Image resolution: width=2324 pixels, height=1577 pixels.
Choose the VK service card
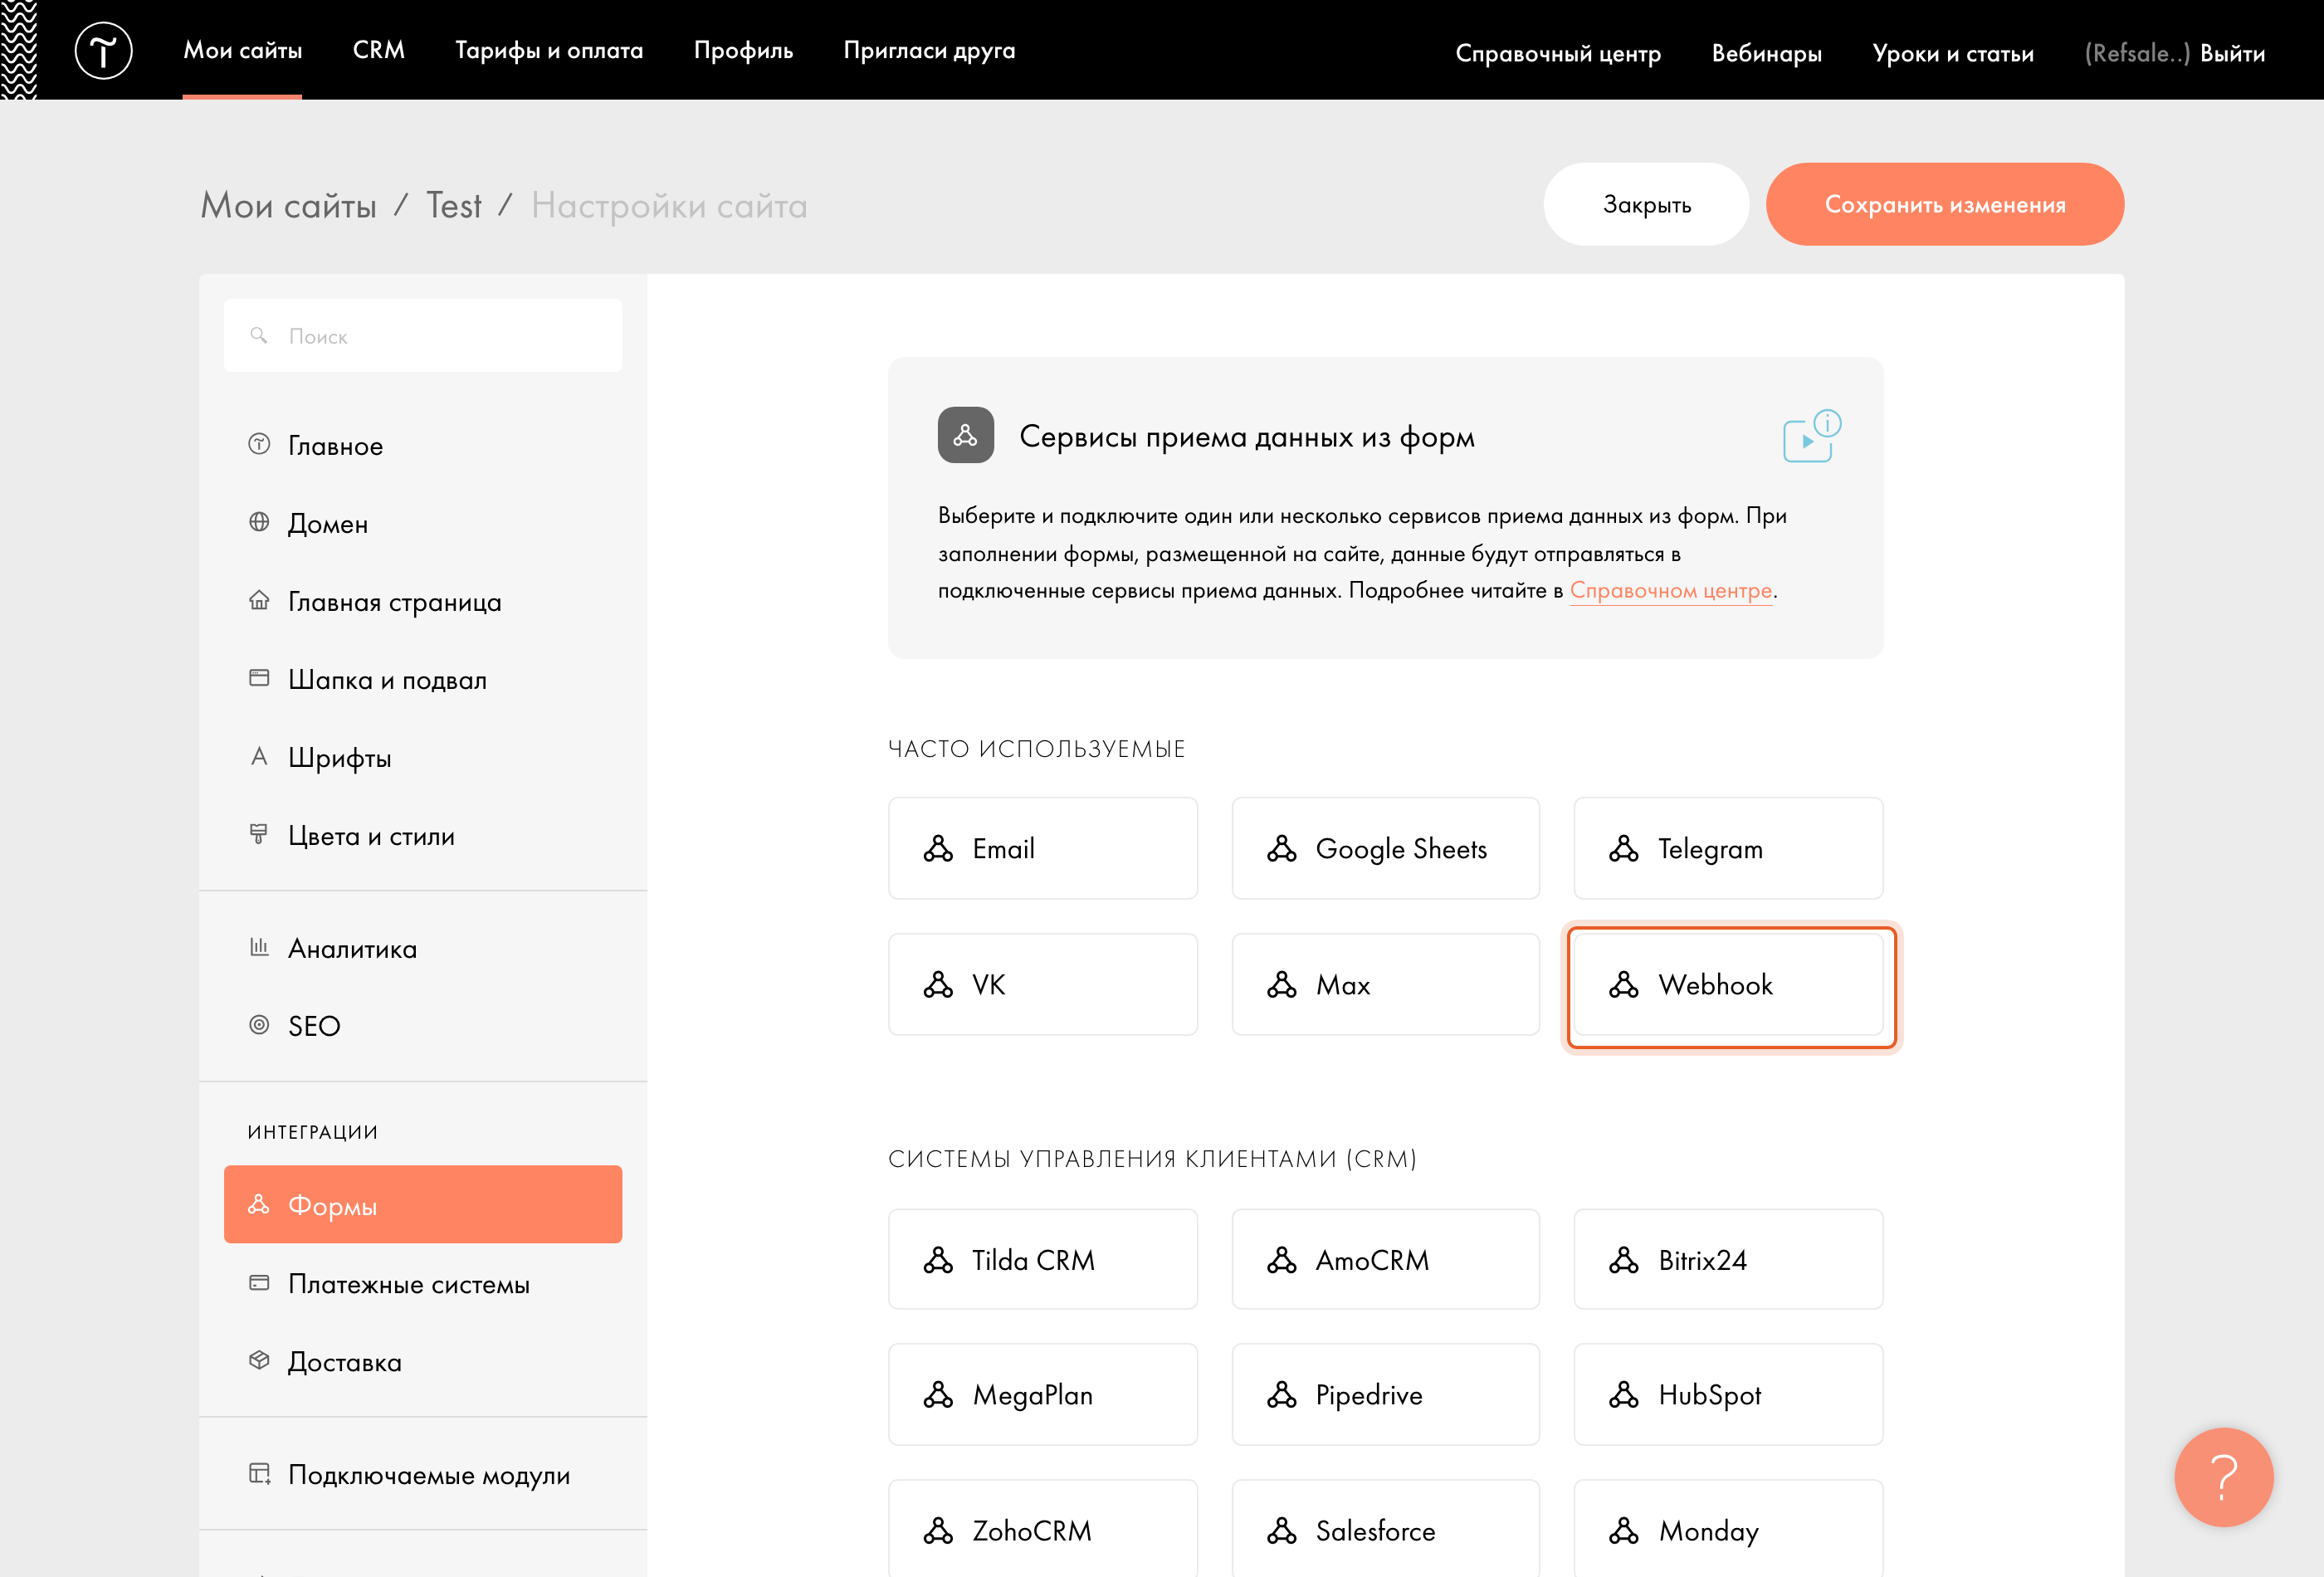(1042, 985)
